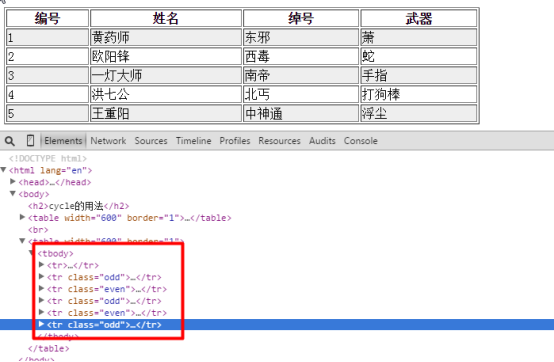Switch to the Timeline tab
This screenshot has height=362, width=554.
click(x=194, y=141)
